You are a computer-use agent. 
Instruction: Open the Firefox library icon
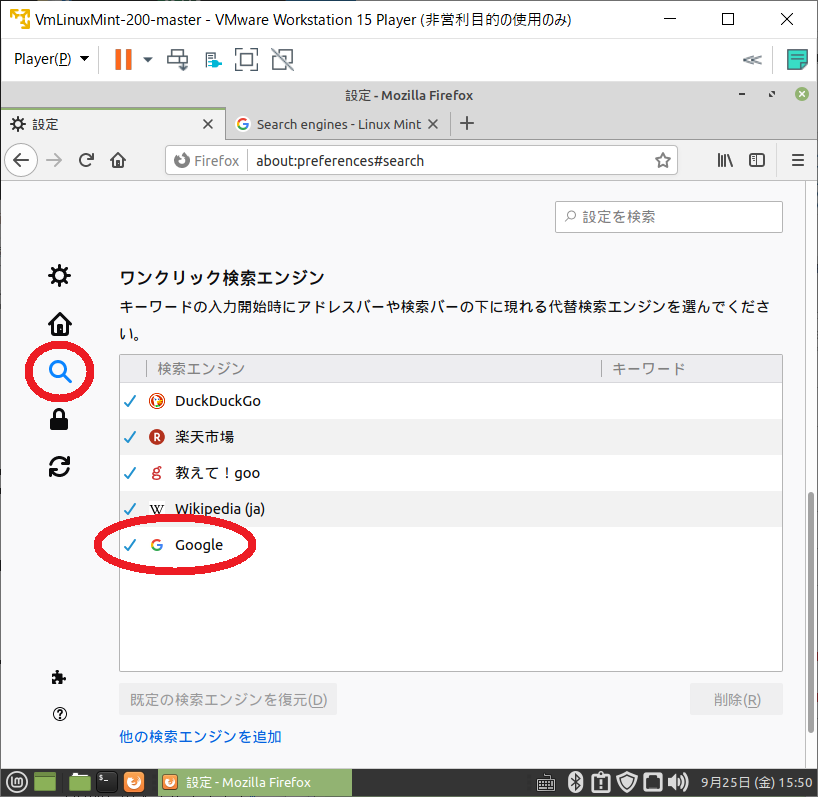[725, 160]
